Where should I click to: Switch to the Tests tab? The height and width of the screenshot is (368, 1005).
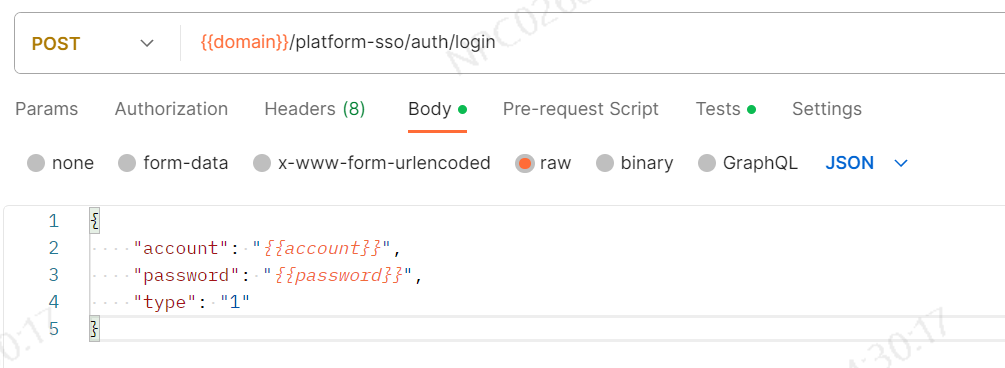click(726, 109)
